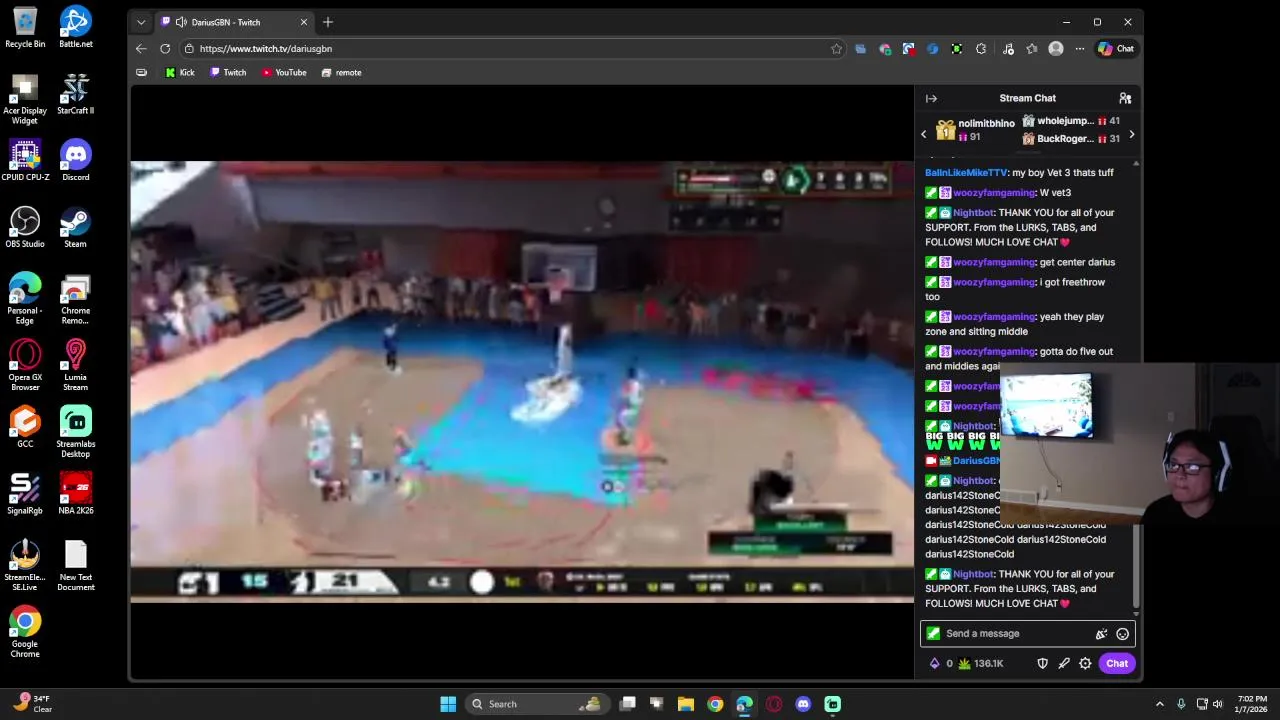1280x720 pixels.
Task: Open Steam desktop shortcut
Action: click(x=76, y=227)
